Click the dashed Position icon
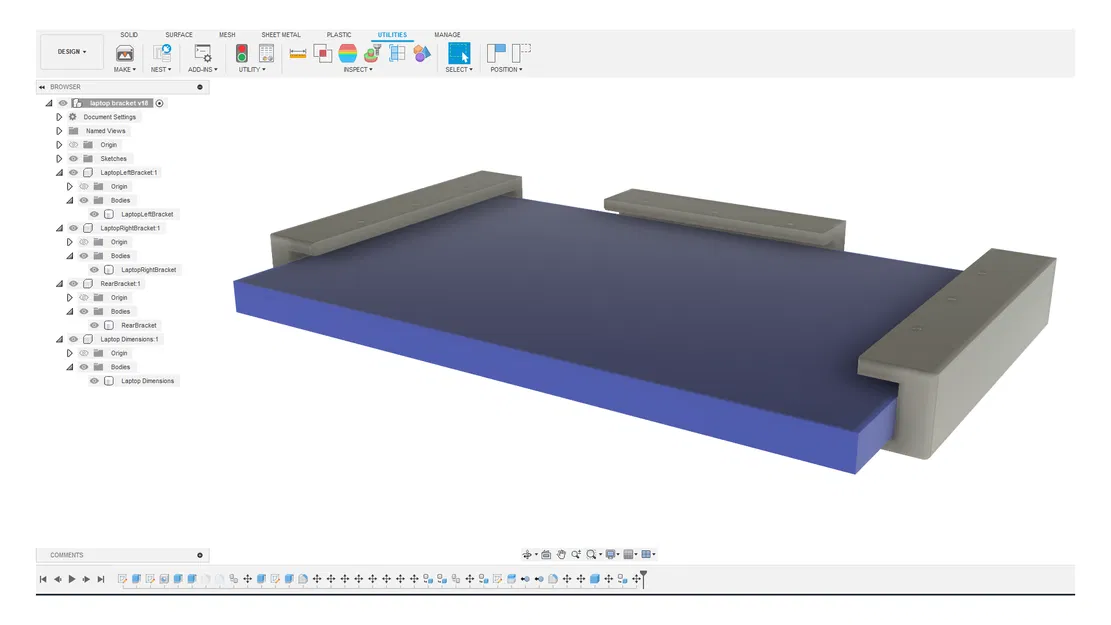1111x625 pixels. click(521, 53)
